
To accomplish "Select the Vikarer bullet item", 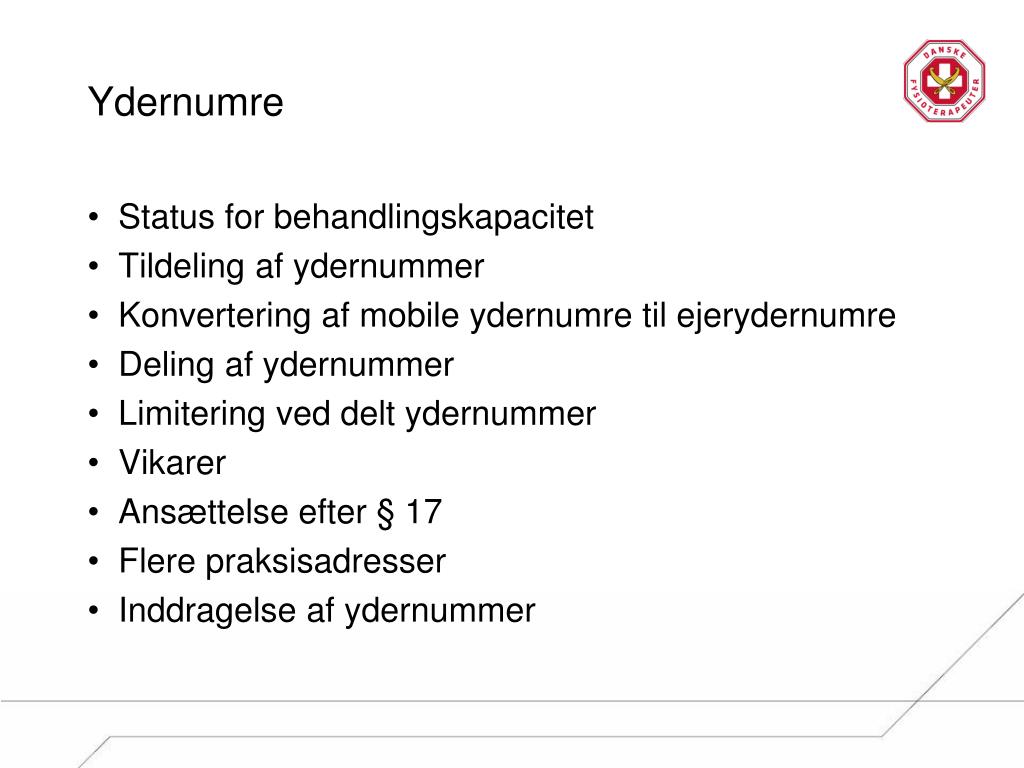I will [172, 463].
